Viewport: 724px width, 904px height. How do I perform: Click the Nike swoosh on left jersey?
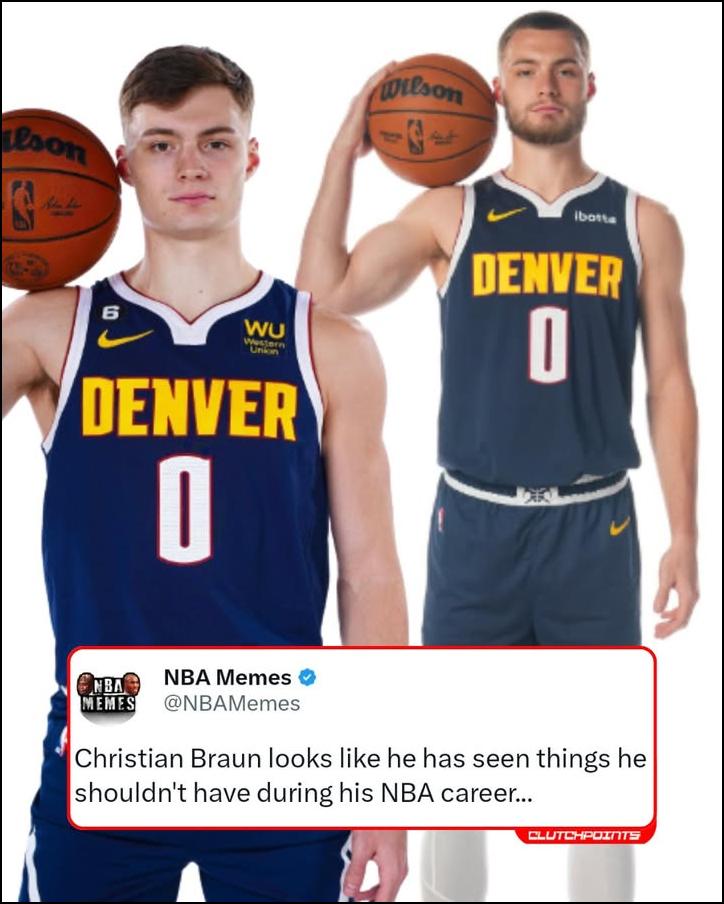tap(125, 338)
